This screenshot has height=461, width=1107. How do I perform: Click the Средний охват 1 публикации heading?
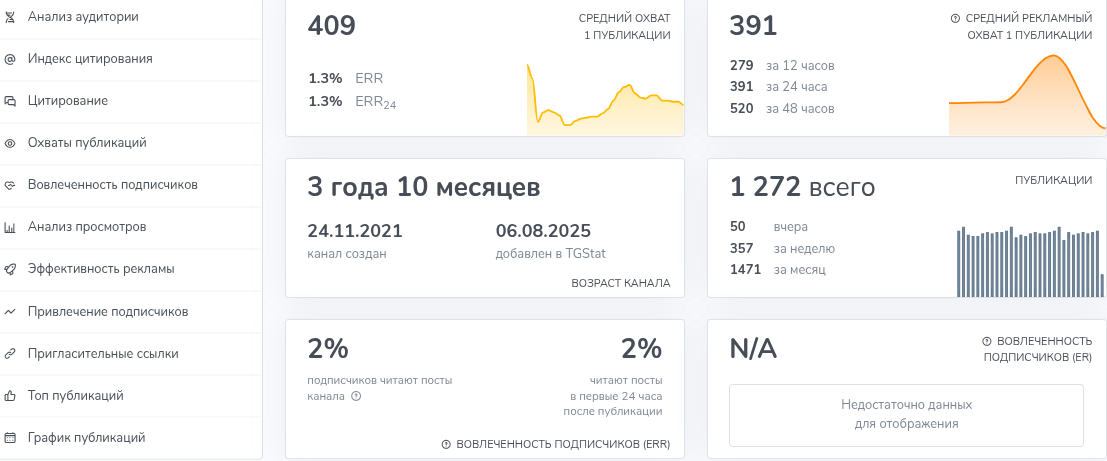pos(624,27)
